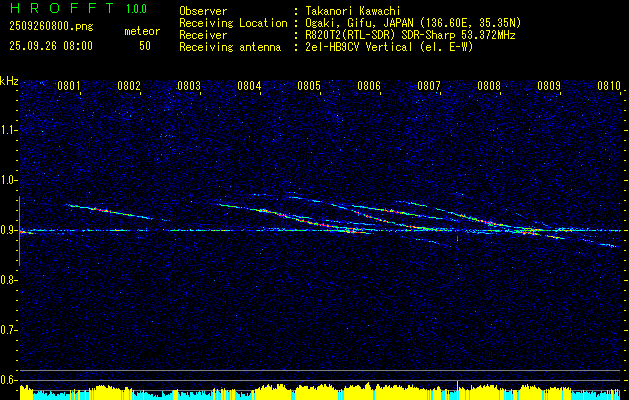Click the red vertical spike below 0807
This screenshot has height=400, width=629.
(x=457, y=239)
